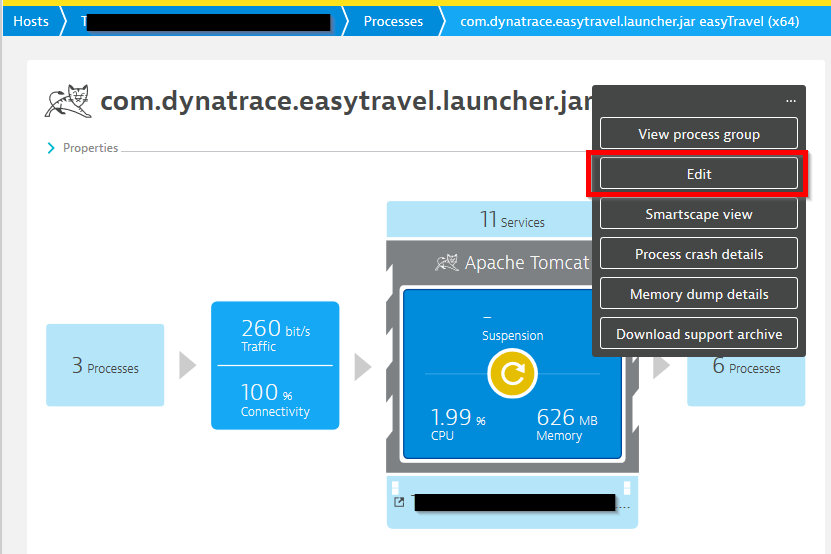Click Download support archive

point(699,334)
